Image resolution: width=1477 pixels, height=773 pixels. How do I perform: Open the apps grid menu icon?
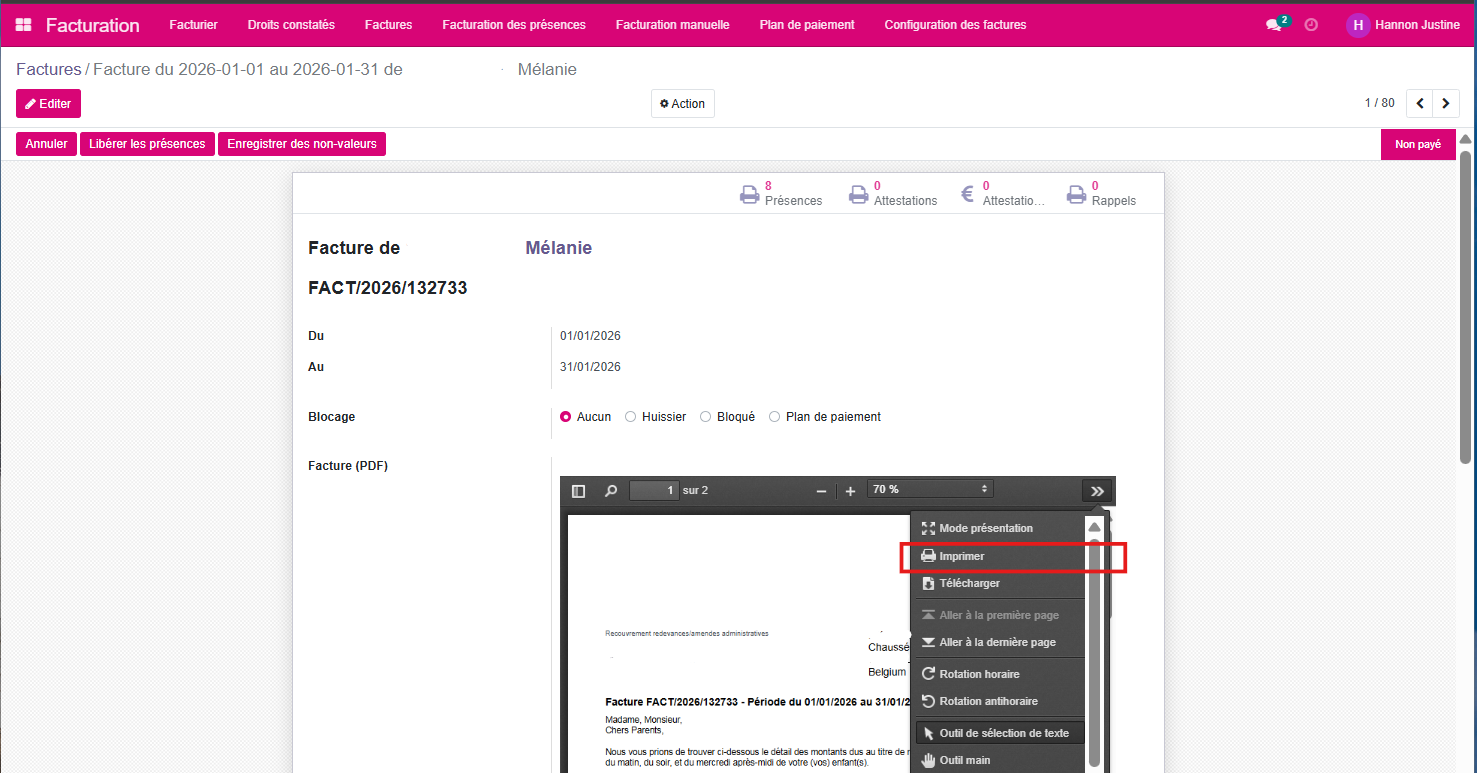tap(24, 25)
